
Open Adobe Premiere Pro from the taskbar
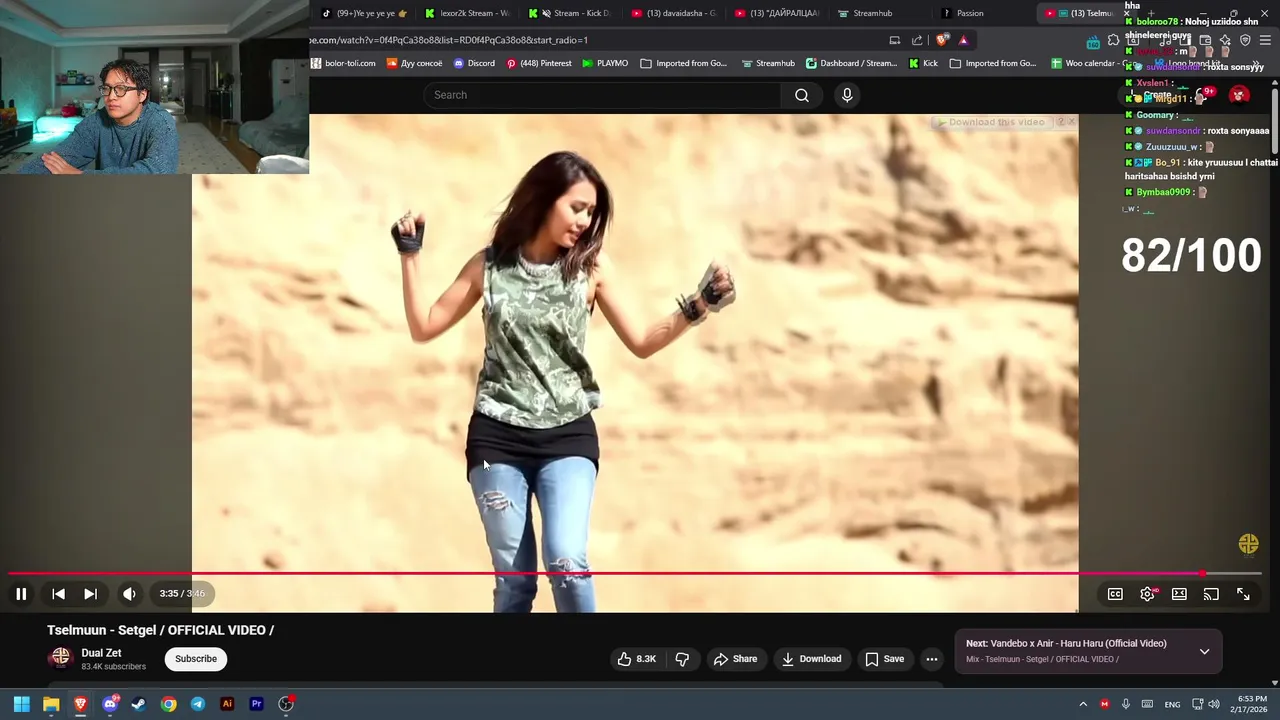(x=256, y=704)
